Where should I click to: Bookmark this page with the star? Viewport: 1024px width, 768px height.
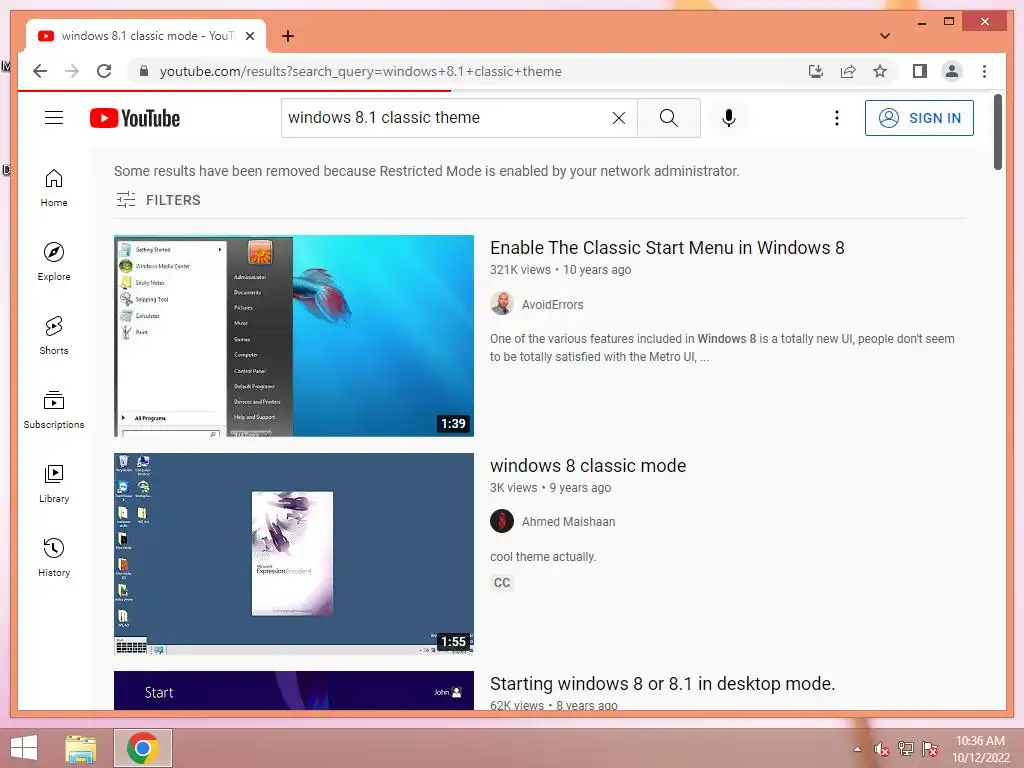pos(880,71)
